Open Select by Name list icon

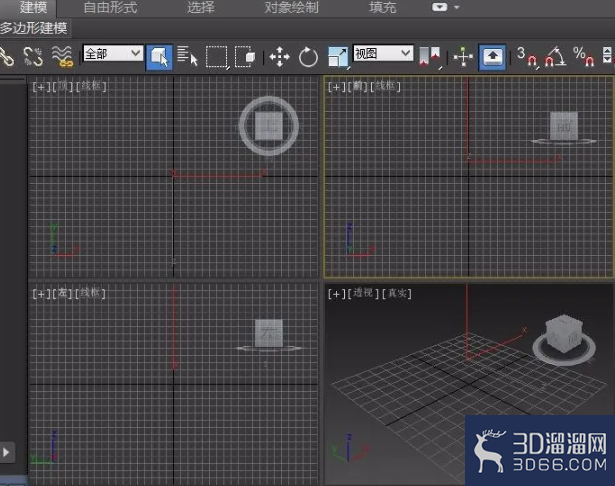[x=187, y=57]
